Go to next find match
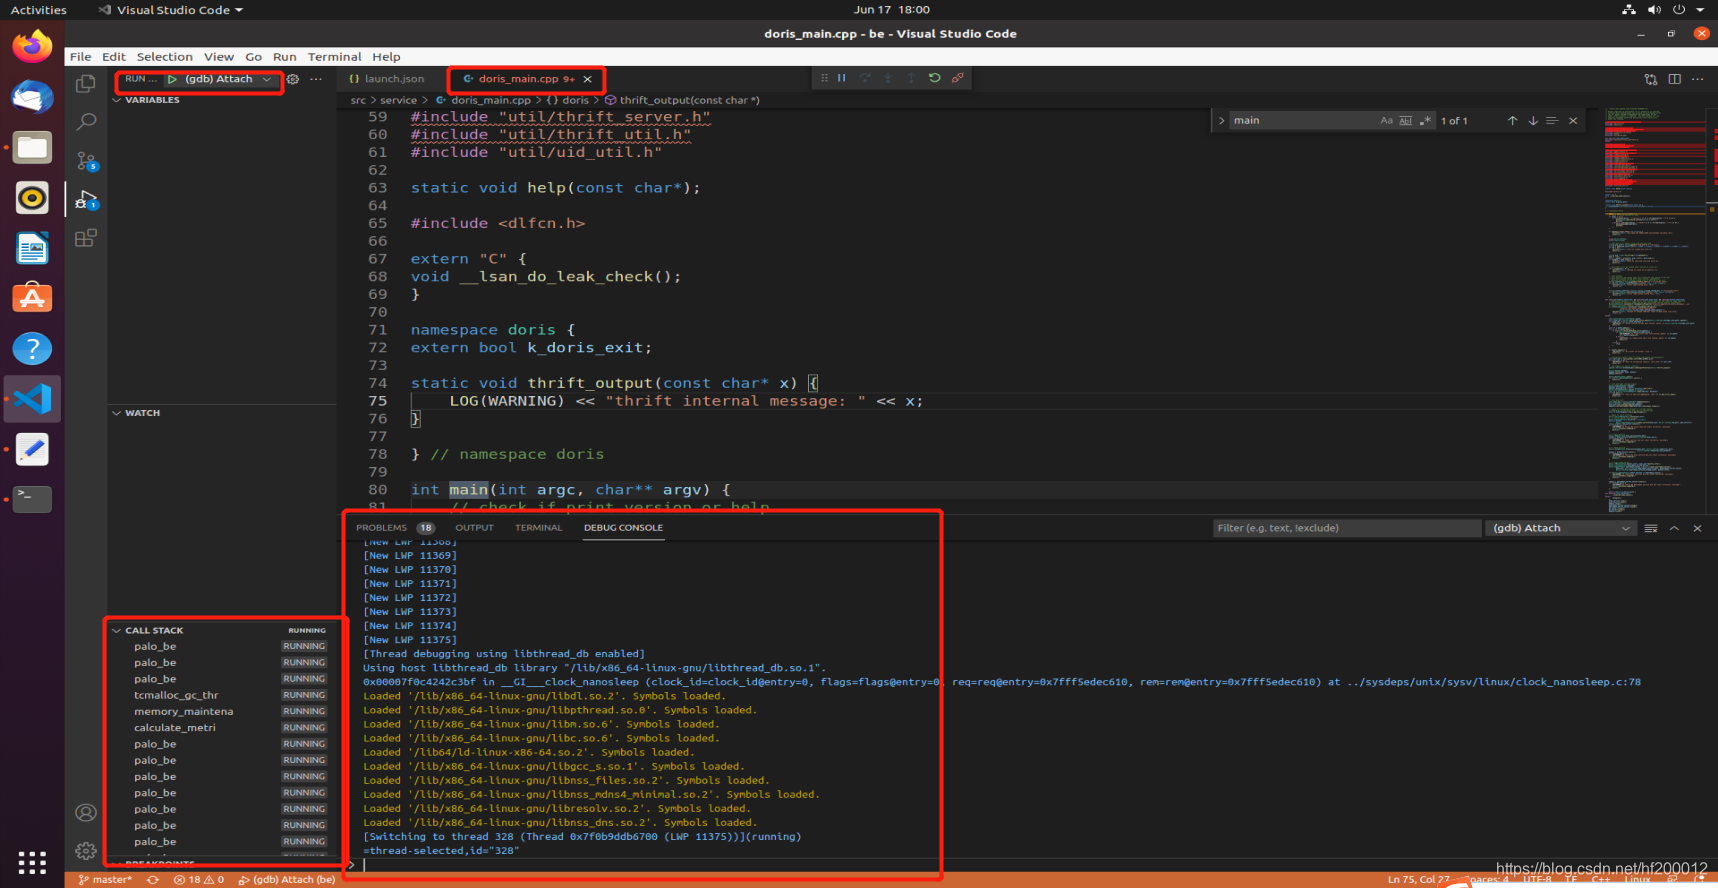 click(x=1532, y=120)
